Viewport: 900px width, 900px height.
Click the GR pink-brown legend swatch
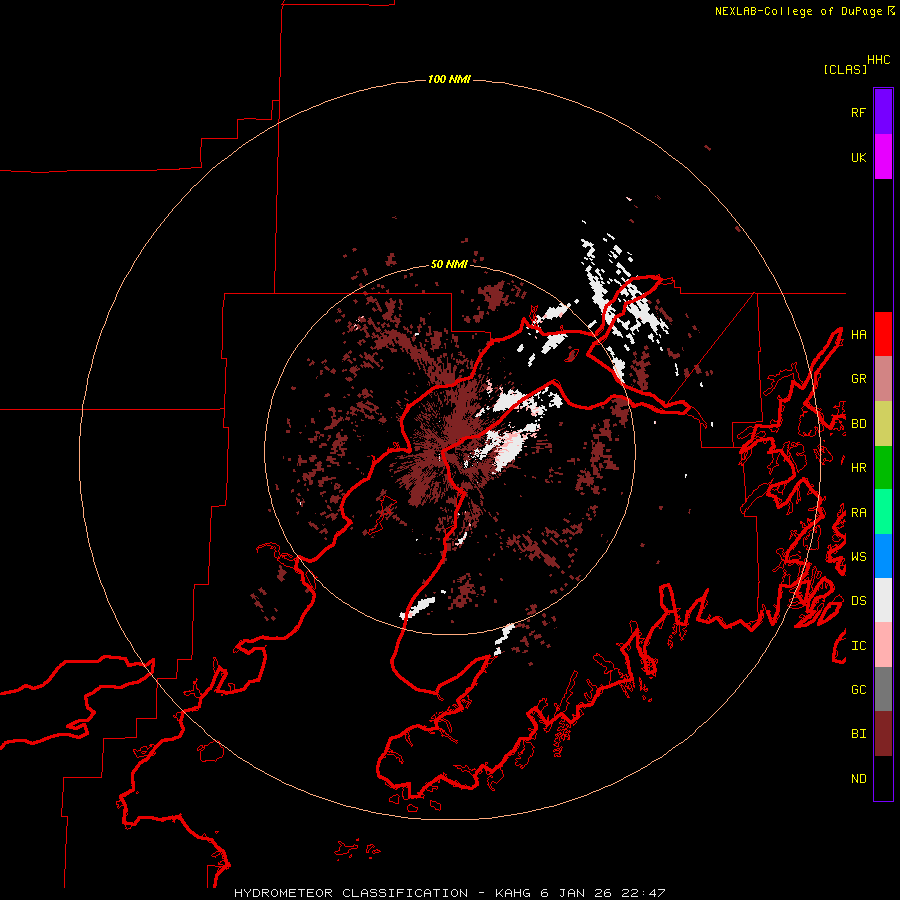tap(883, 379)
